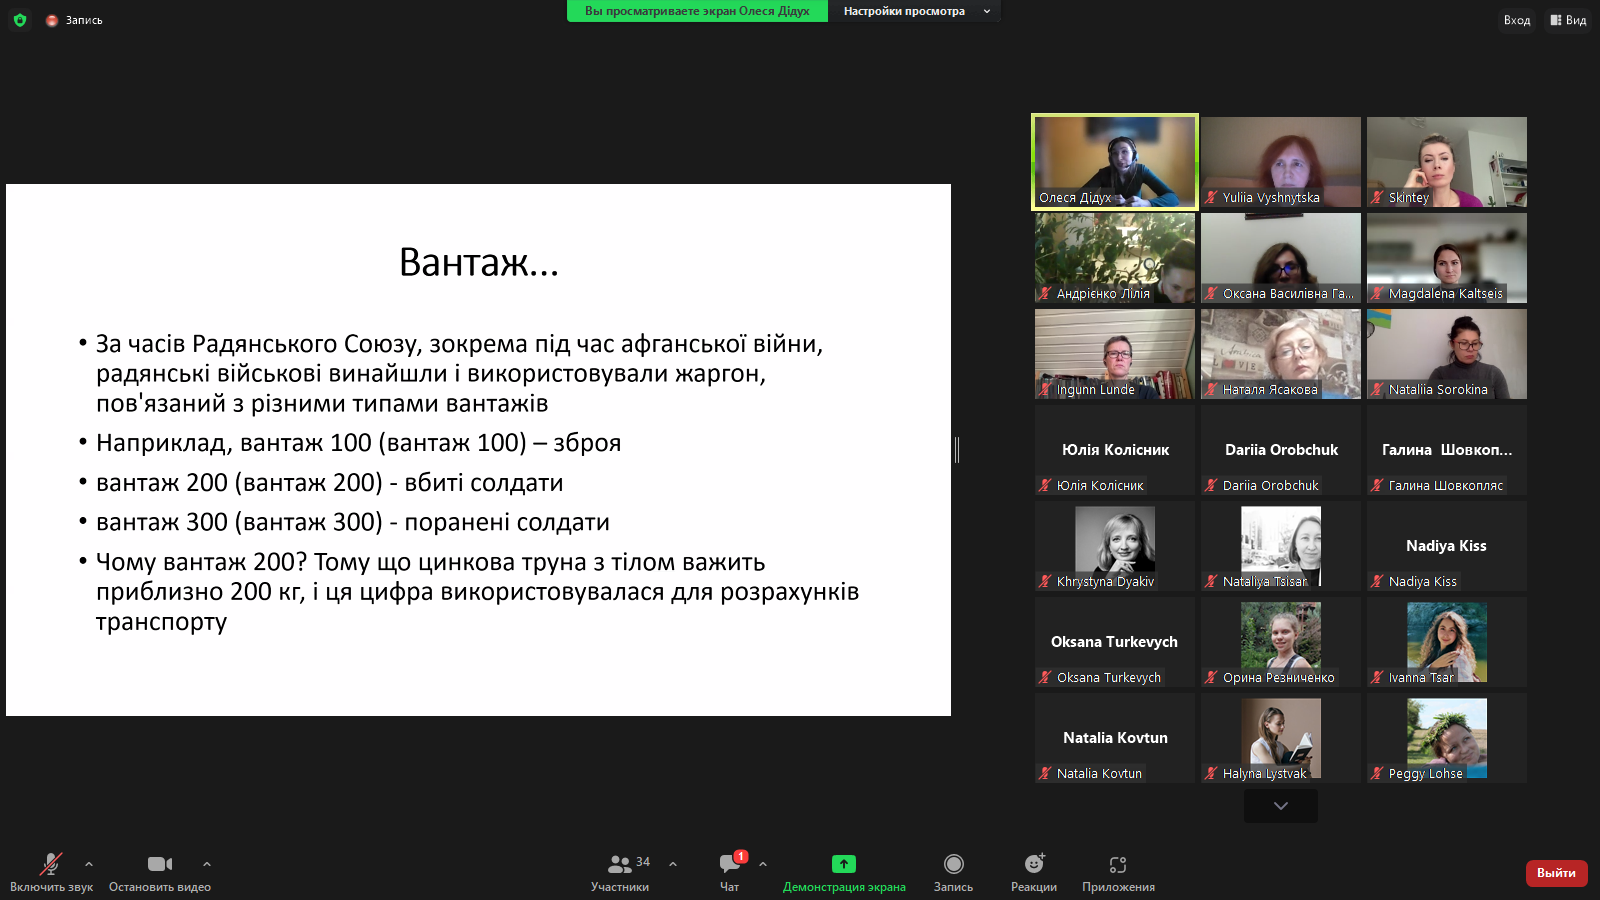Click the green Демонстрация экрана share icon
Viewport: 1600px width, 900px height.
(x=844, y=864)
